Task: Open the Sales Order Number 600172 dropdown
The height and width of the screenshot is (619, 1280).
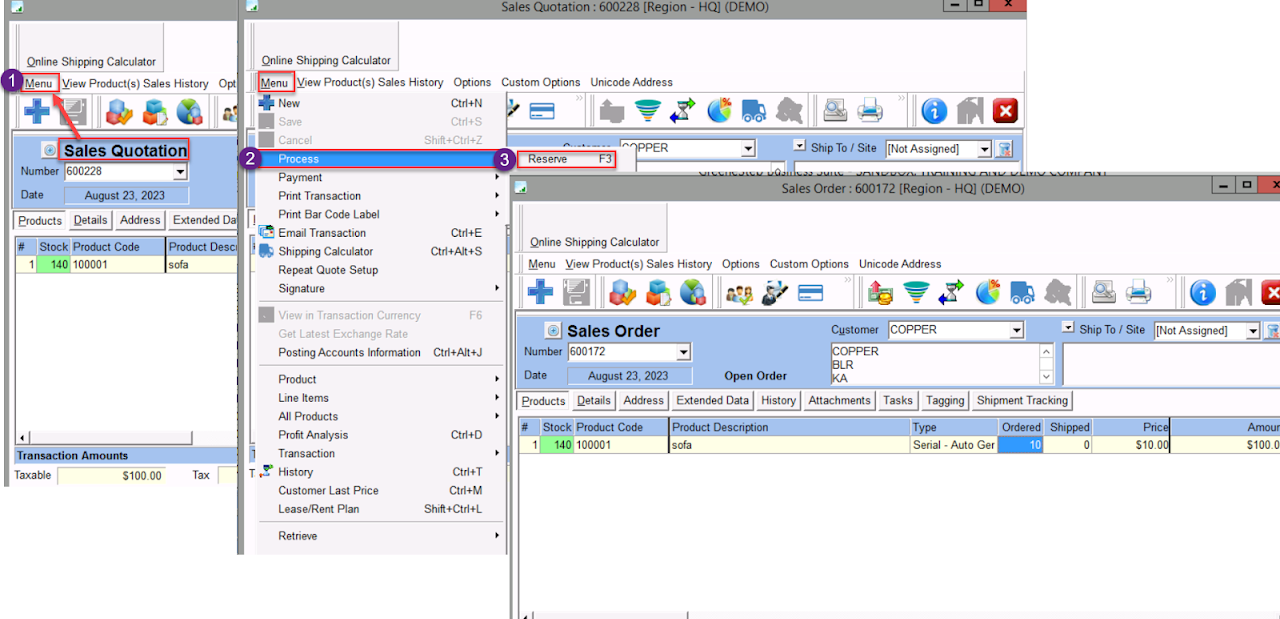Action: coord(684,352)
